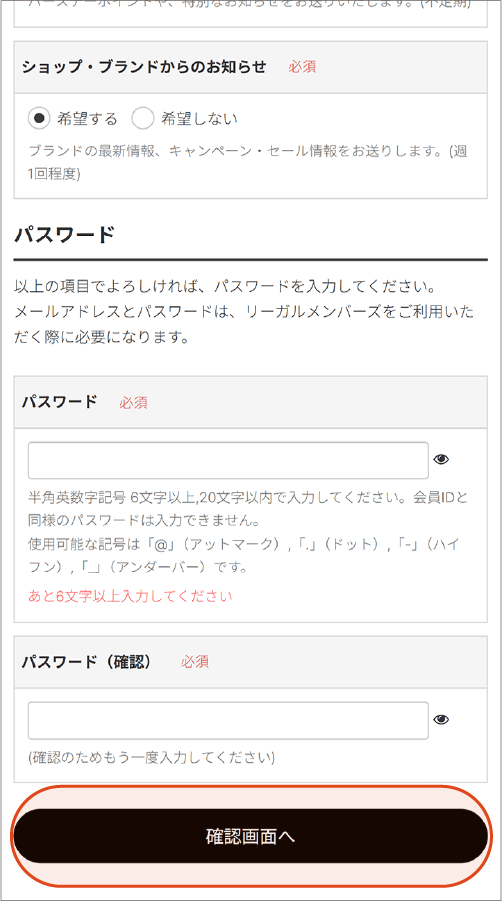Choose the 希望しない radio option
This screenshot has height=901, width=502.
142,118
